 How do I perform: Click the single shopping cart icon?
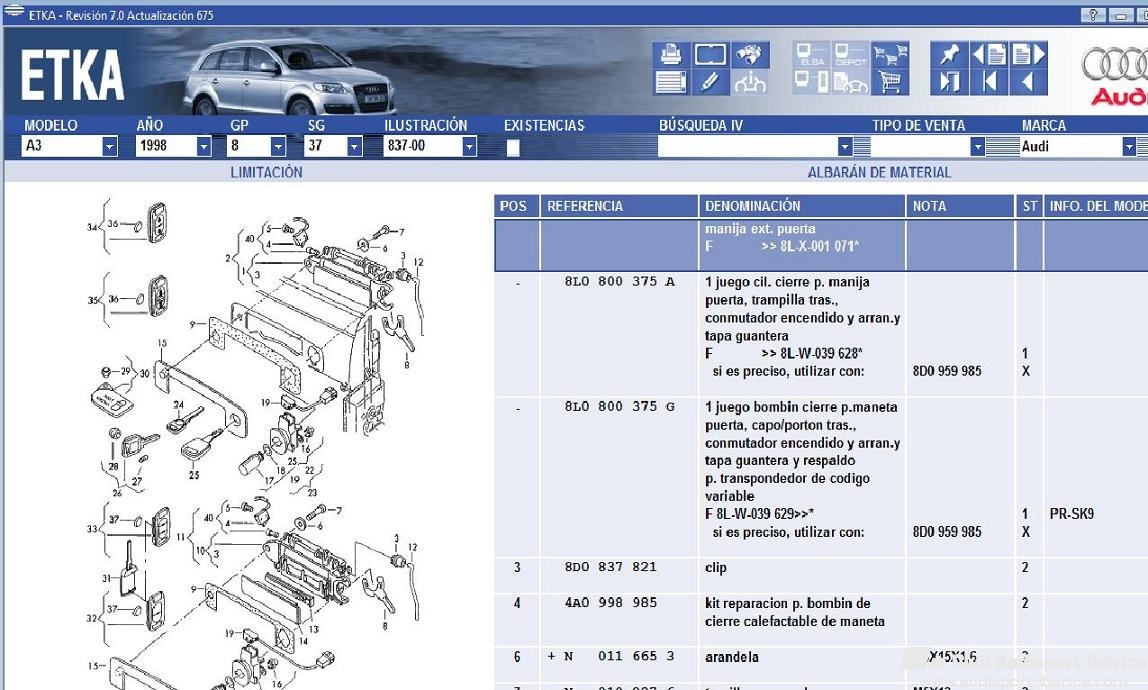point(890,82)
